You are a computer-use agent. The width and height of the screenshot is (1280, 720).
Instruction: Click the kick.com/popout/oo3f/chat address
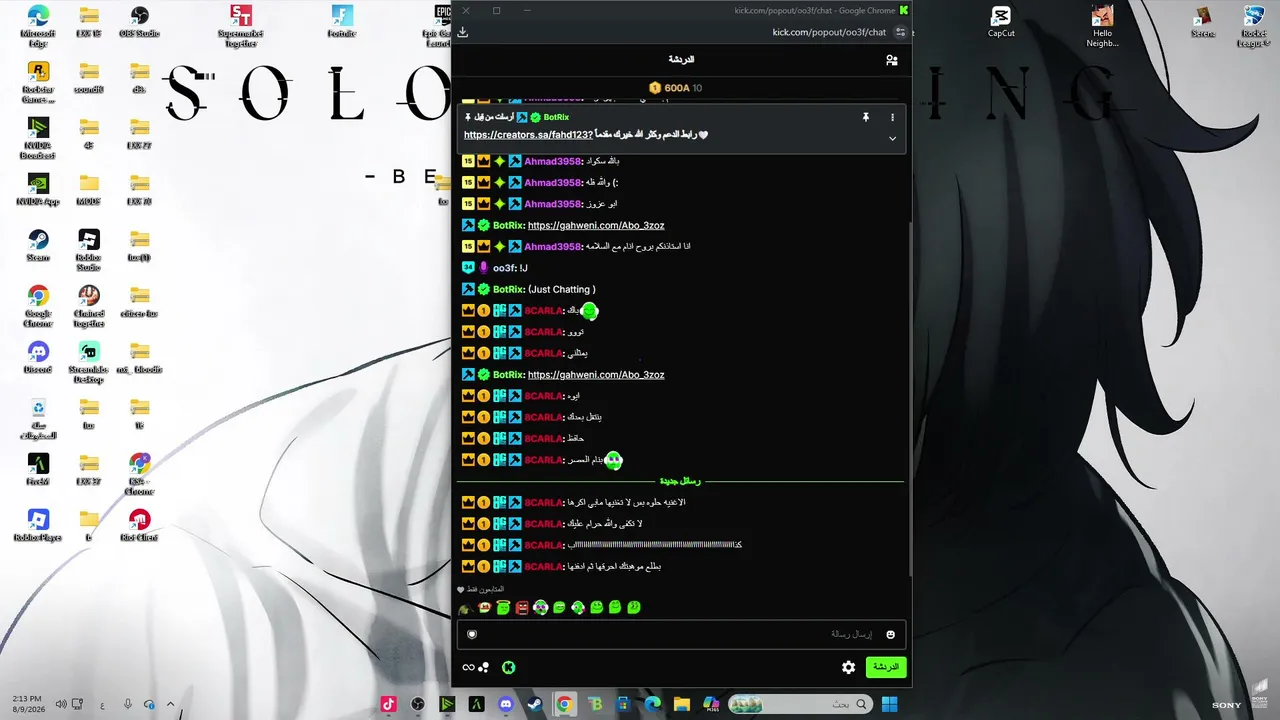[x=829, y=32]
